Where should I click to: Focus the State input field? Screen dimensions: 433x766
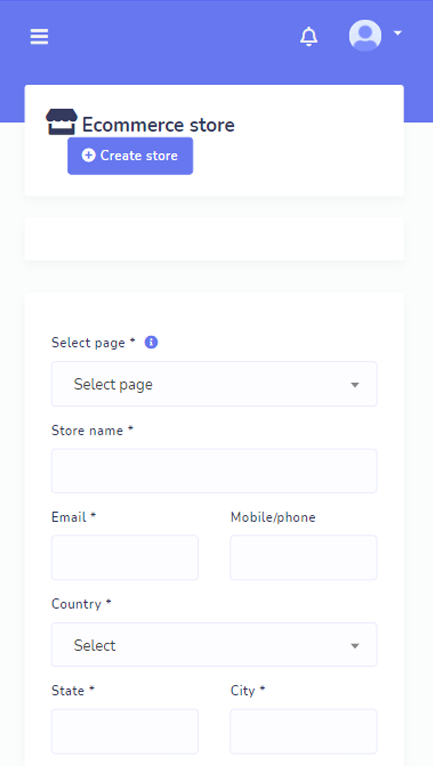coord(125,731)
